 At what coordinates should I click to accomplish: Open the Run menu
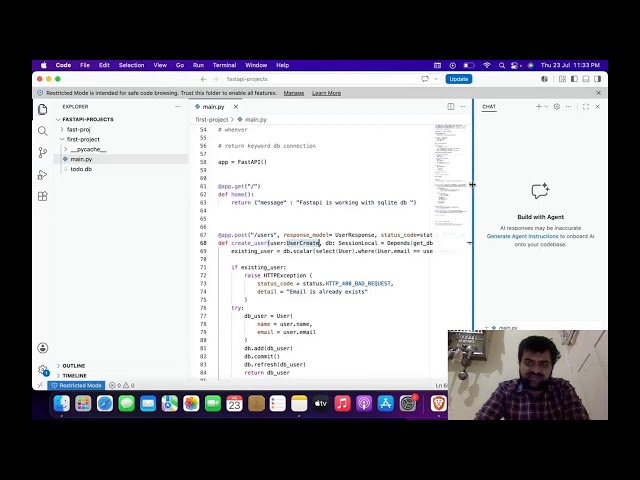198,65
